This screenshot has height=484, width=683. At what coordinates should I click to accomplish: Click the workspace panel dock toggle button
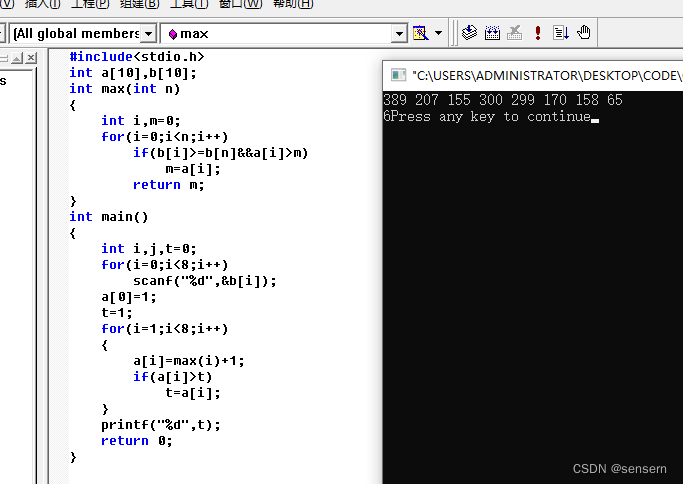click(x=17, y=58)
